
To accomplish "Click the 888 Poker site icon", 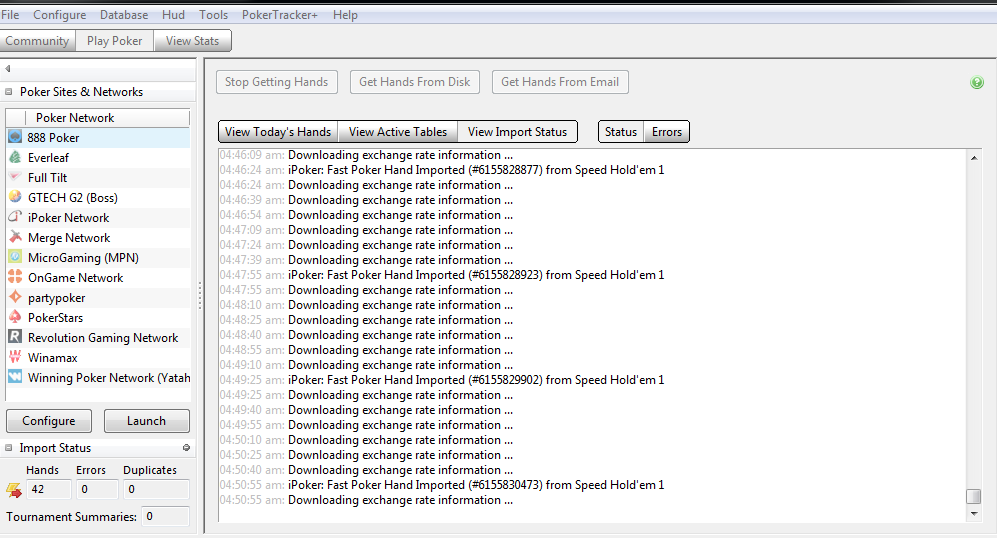I will [15, 137].
